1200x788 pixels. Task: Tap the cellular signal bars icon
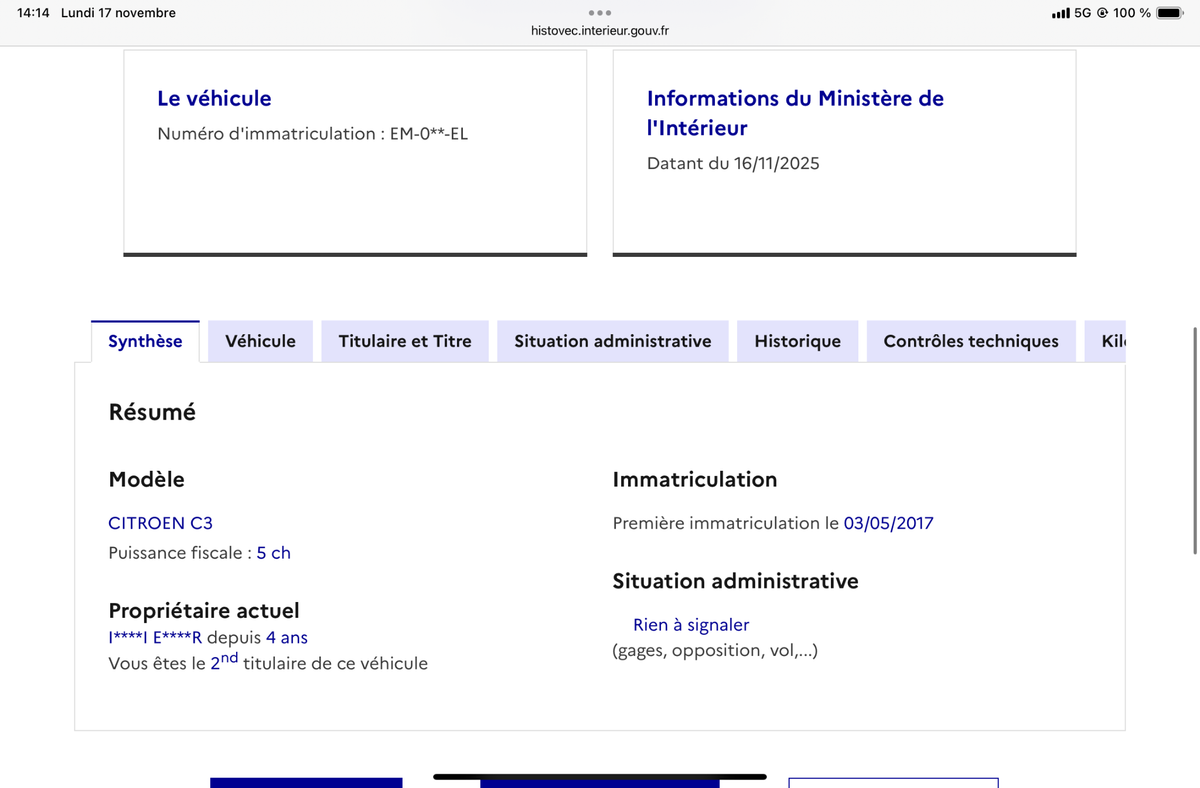tap(1060, 13)
